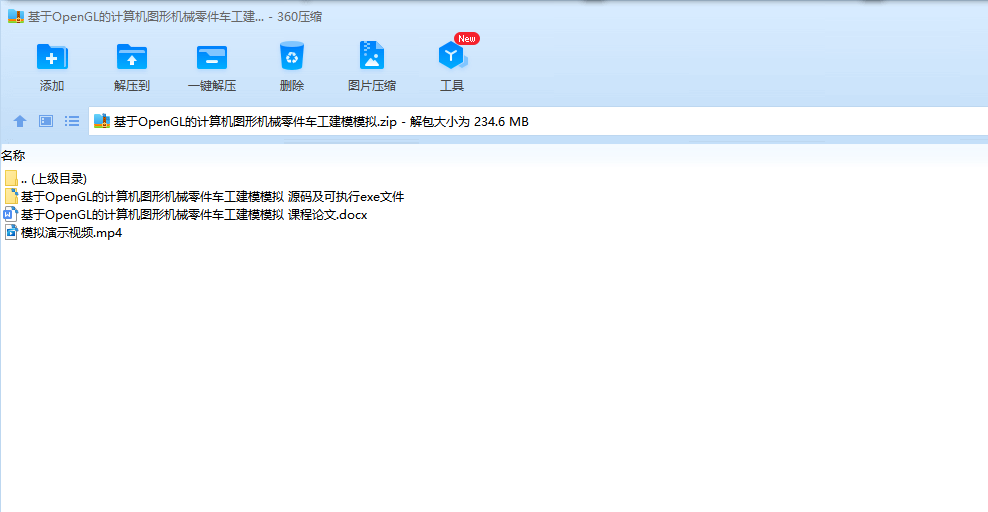Click the video icon of the mp4 file
988x512 pixels.
tap(10, 233)
